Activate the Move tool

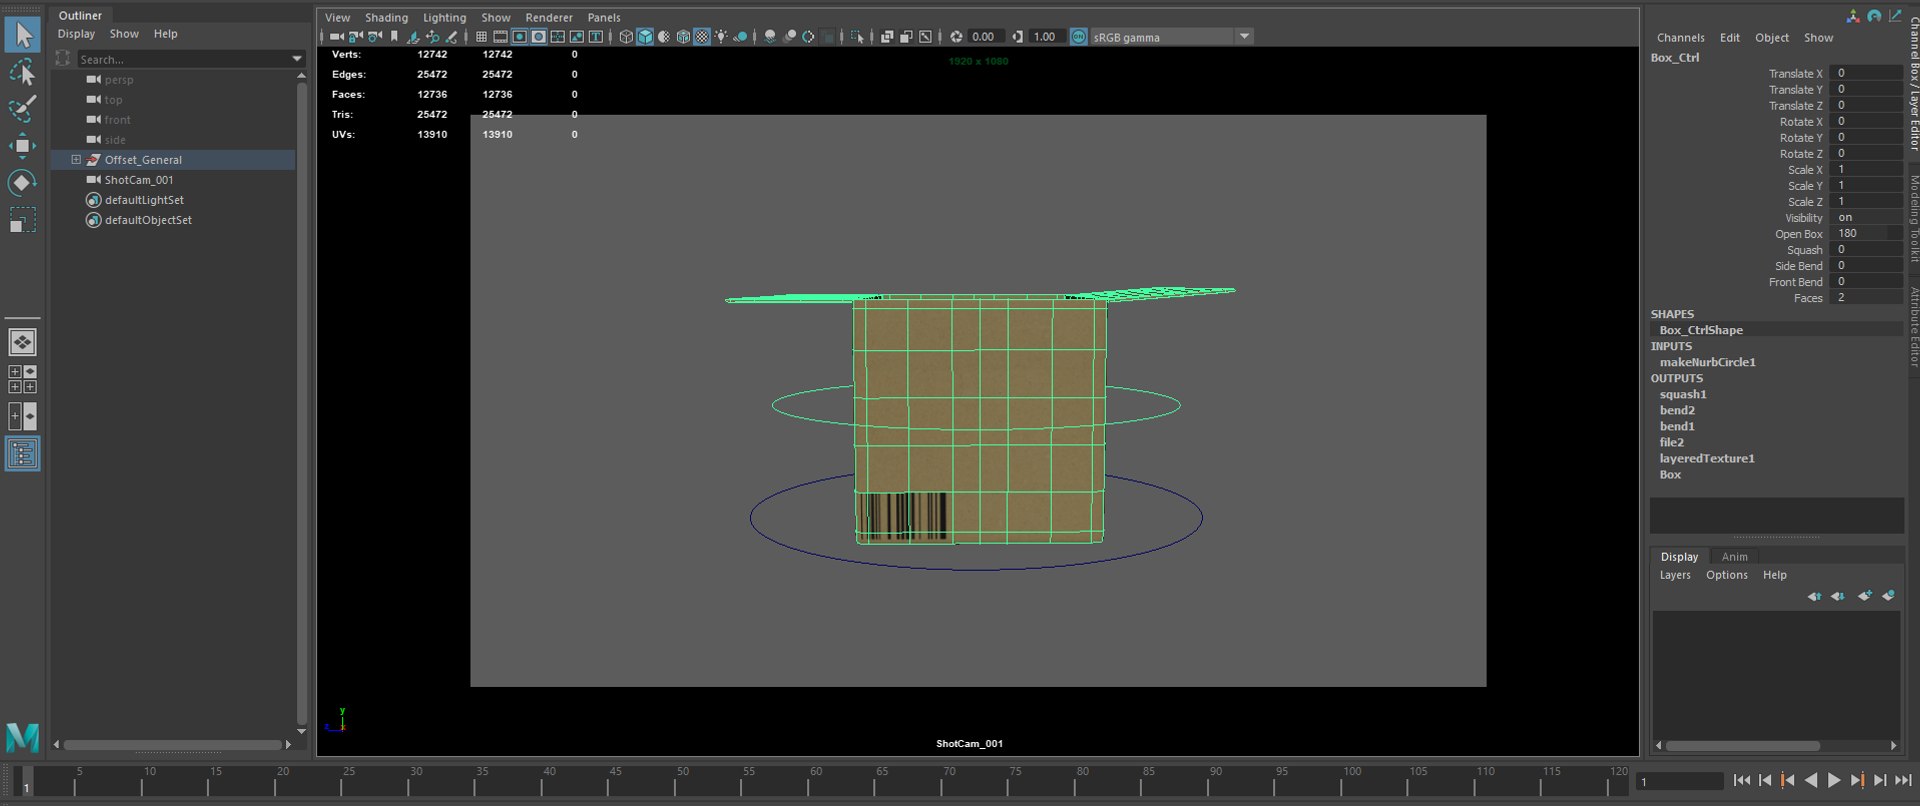coord(22,145)
